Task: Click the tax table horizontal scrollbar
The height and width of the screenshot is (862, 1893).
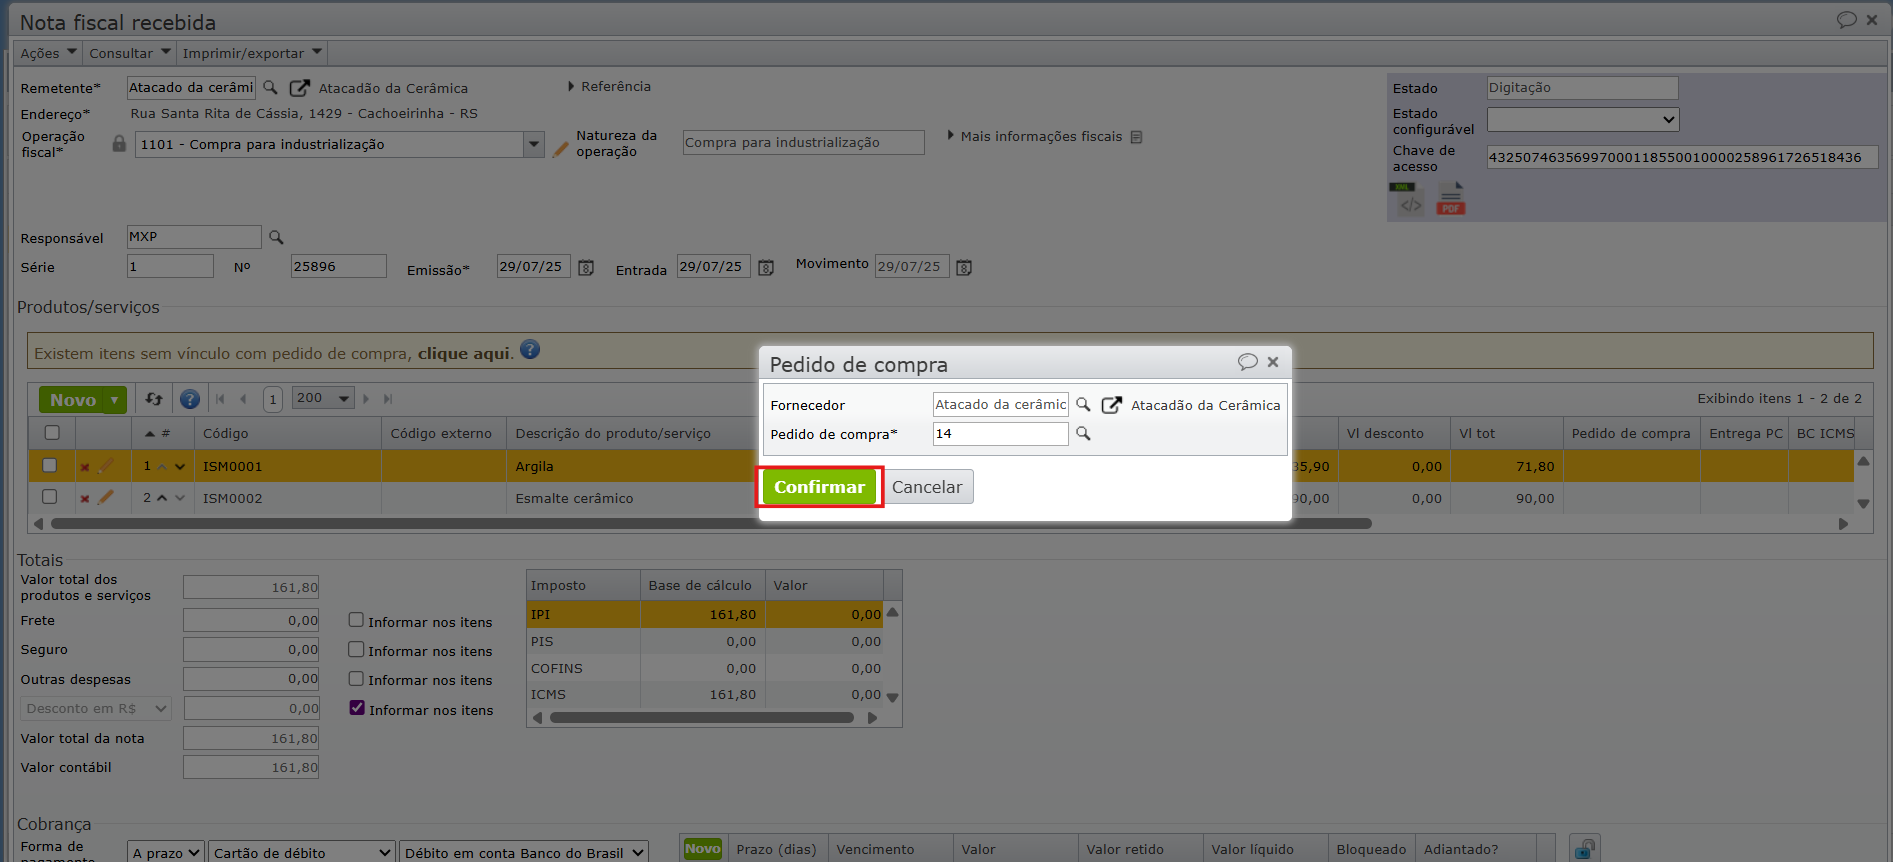Action: point(702,717)
